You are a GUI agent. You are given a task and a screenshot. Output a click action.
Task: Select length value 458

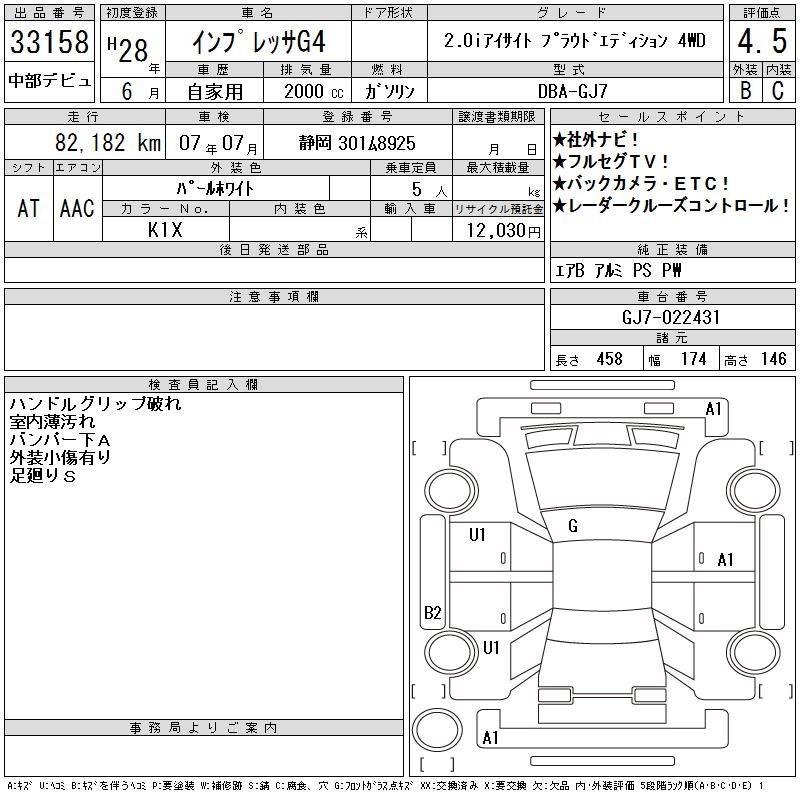[609, 359]
